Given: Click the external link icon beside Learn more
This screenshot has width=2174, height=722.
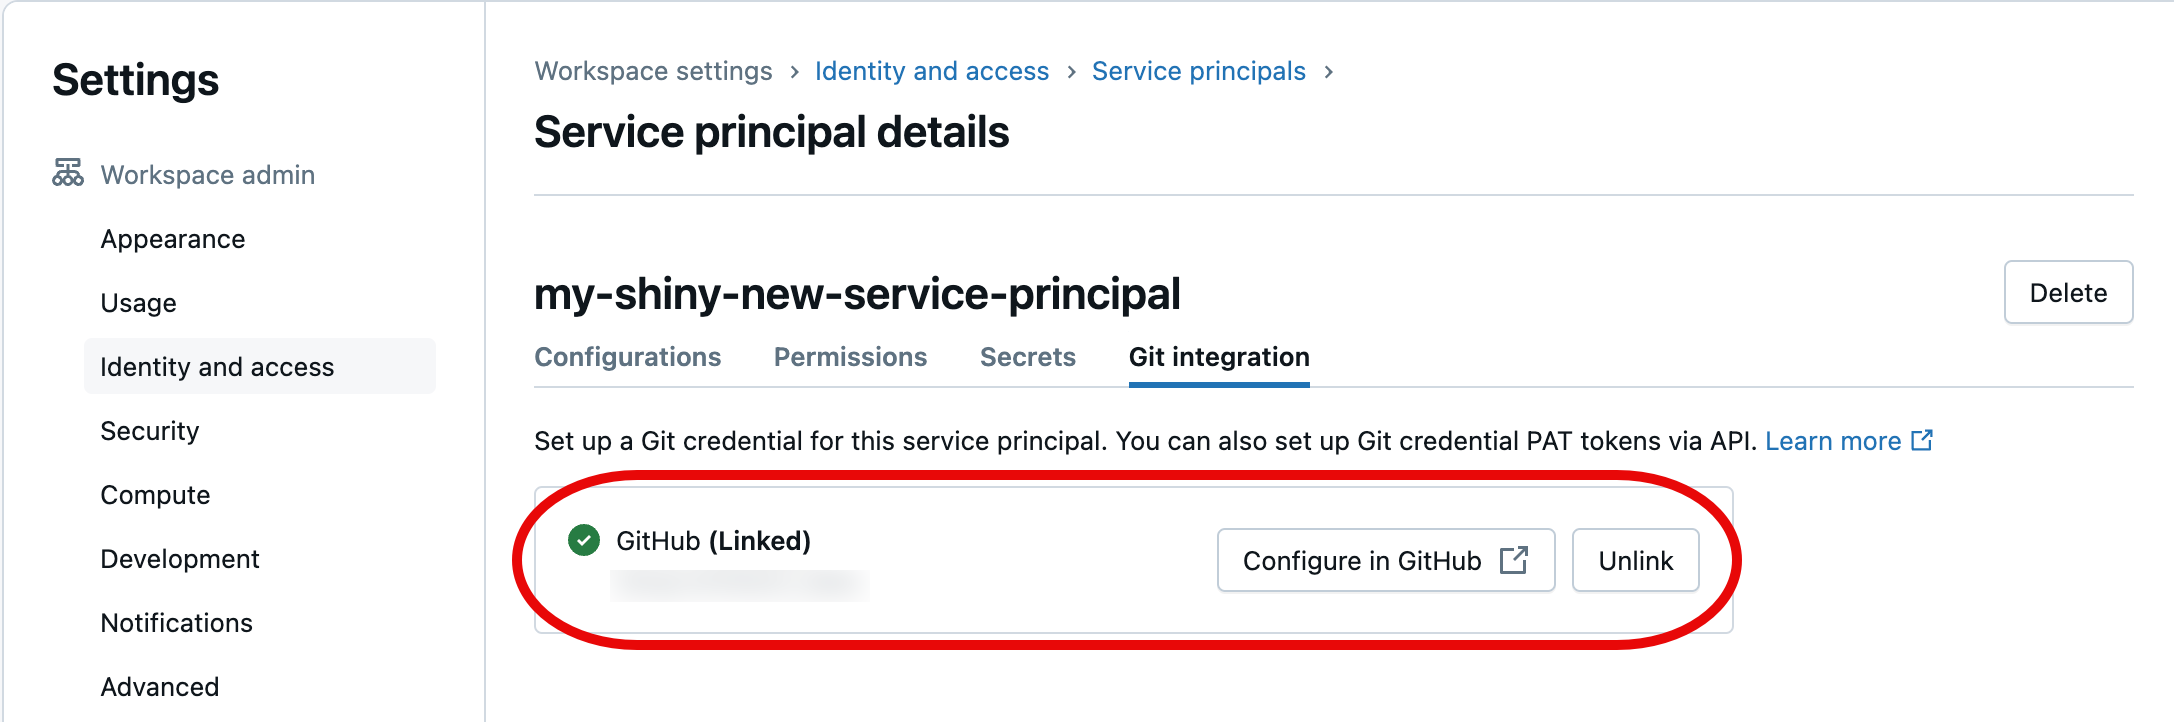Looking at the screenshot, I should [x=1923, y=440].
